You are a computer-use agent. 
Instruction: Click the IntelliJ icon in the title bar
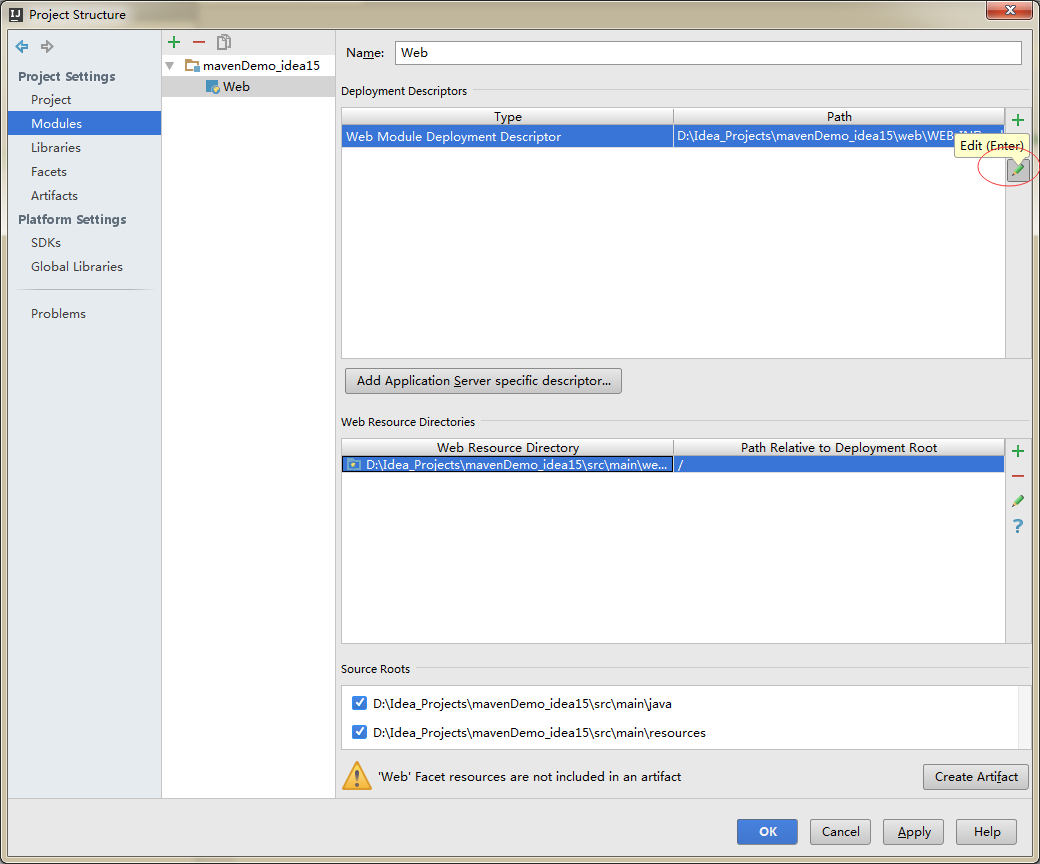(16, 14)
